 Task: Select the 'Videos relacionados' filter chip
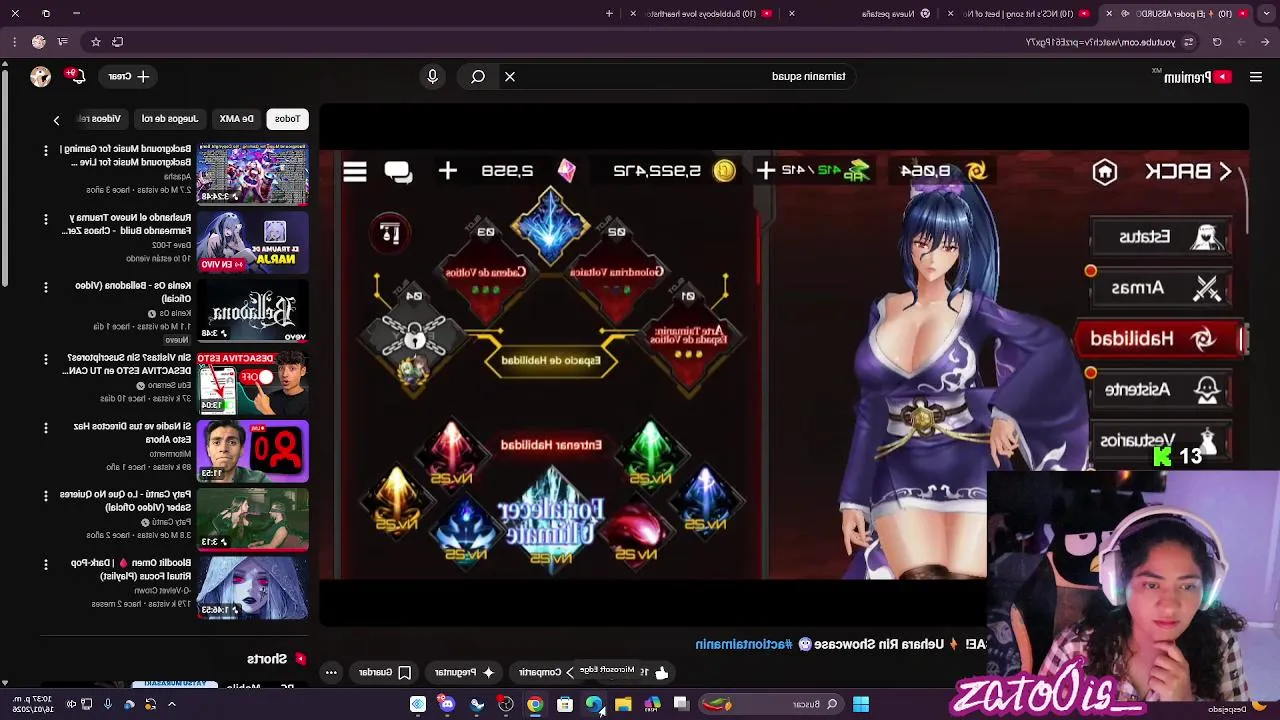(103, 118)
